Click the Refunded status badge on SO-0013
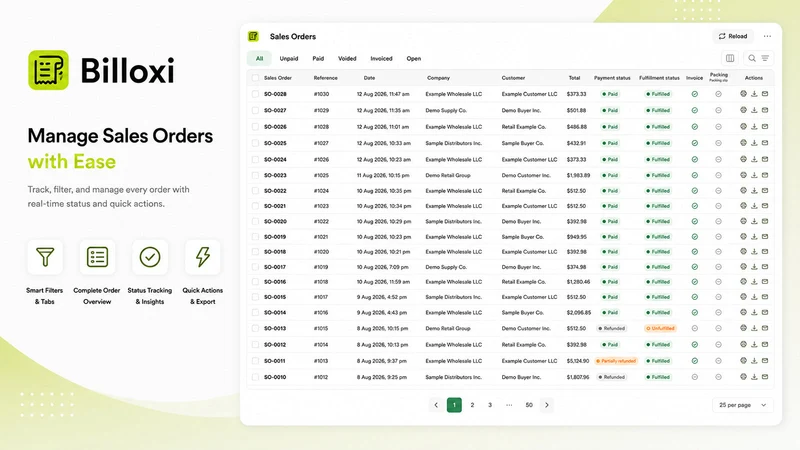The height and width of the screenshot is (450, 800). click(612, 328)
